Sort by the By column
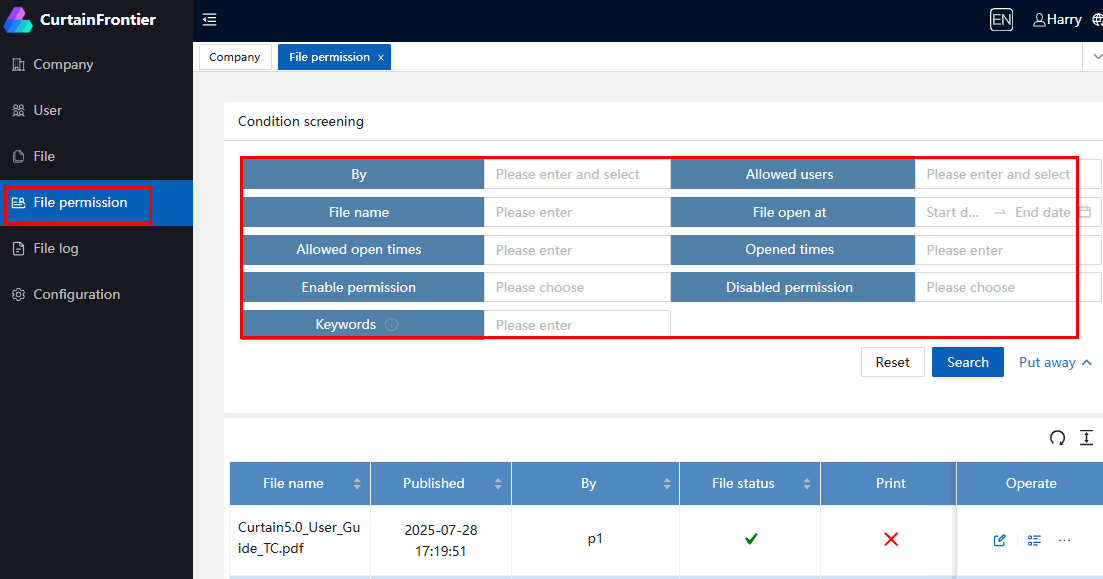 [x=667, y=483]
